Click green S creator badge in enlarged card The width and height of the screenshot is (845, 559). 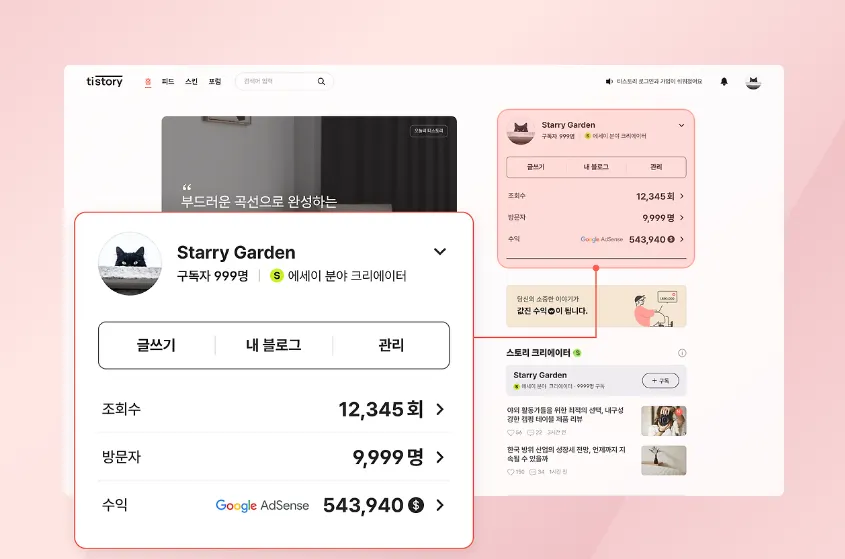point(276,276)
